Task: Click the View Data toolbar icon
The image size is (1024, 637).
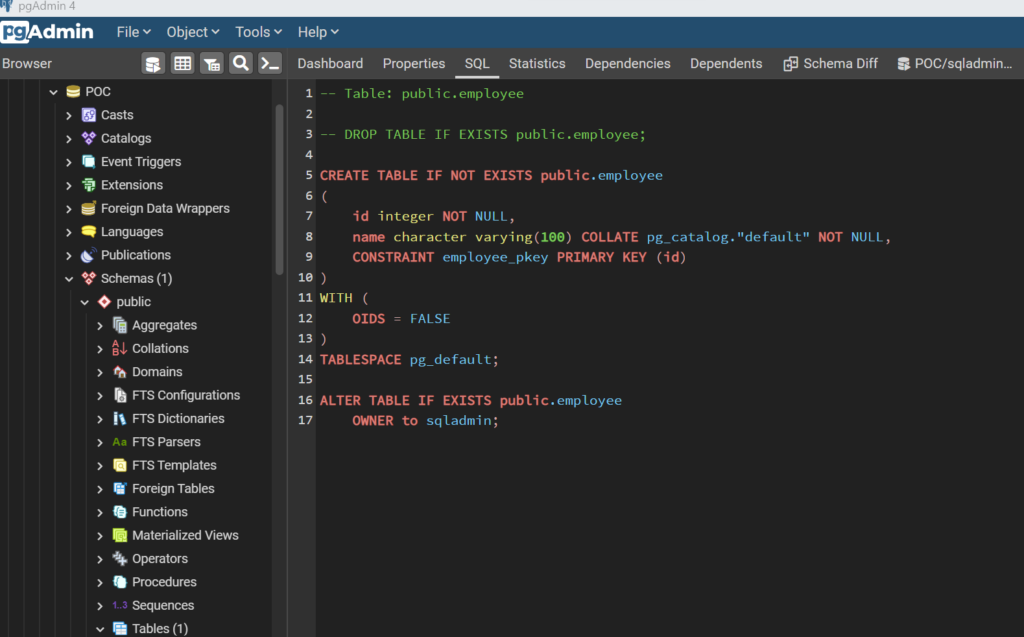Action: [x=183, y=63]
